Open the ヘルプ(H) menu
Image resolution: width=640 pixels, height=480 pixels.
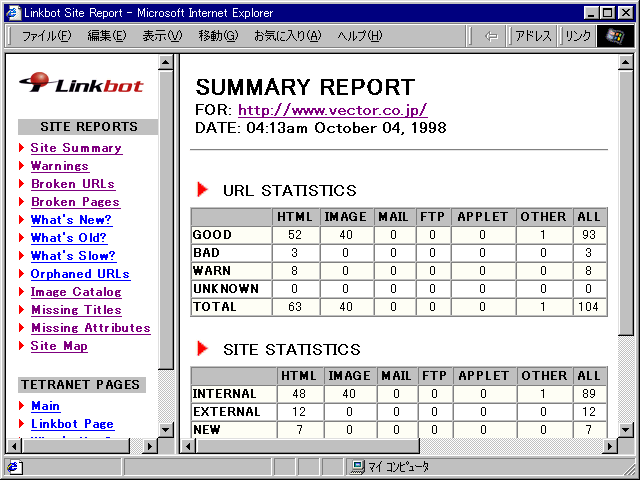tap(360, 36)
